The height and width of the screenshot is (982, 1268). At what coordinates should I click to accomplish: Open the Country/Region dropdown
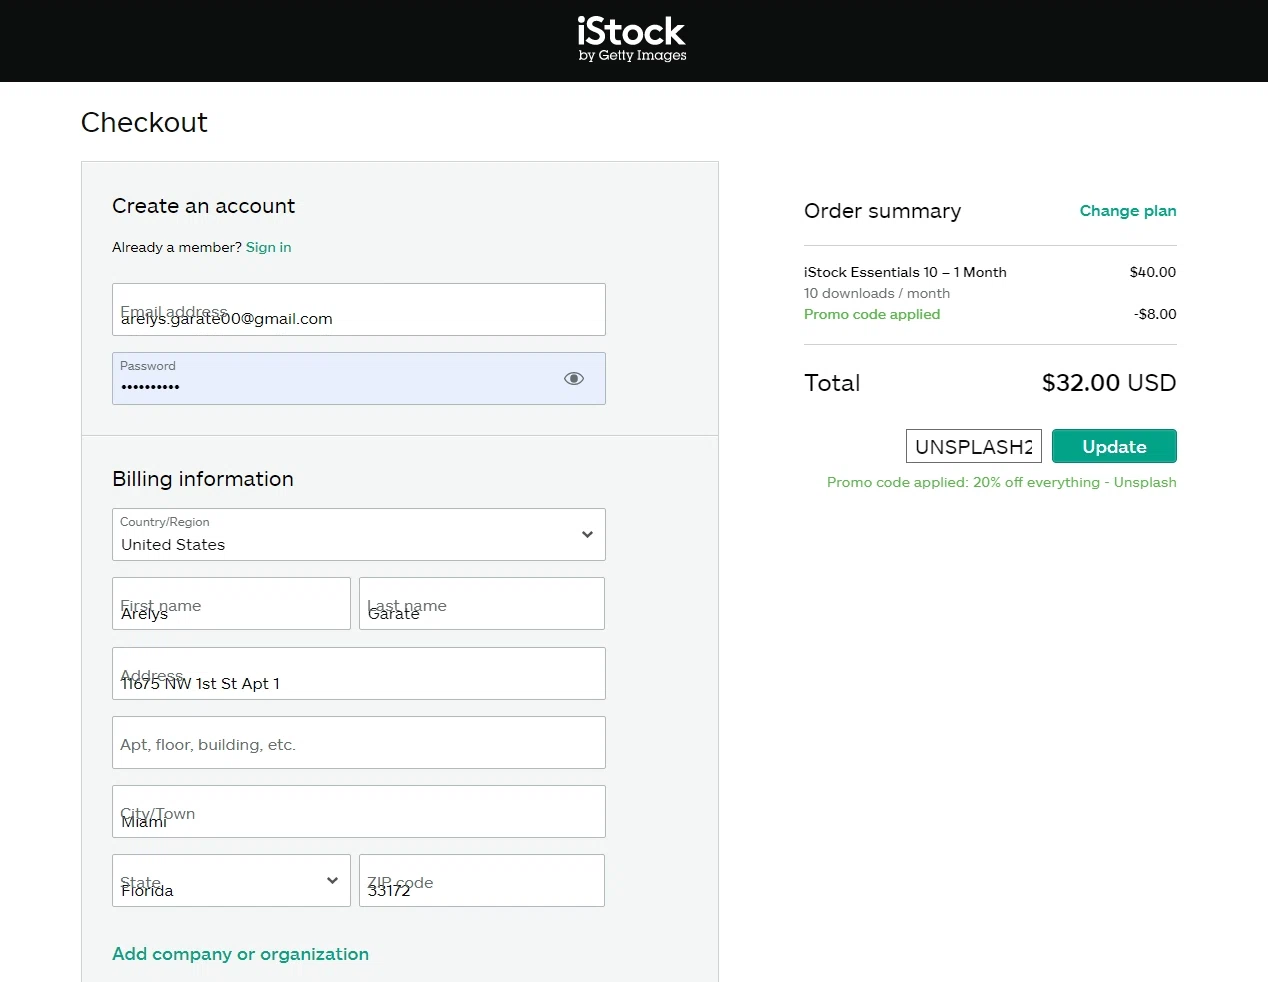pos(359,534)
